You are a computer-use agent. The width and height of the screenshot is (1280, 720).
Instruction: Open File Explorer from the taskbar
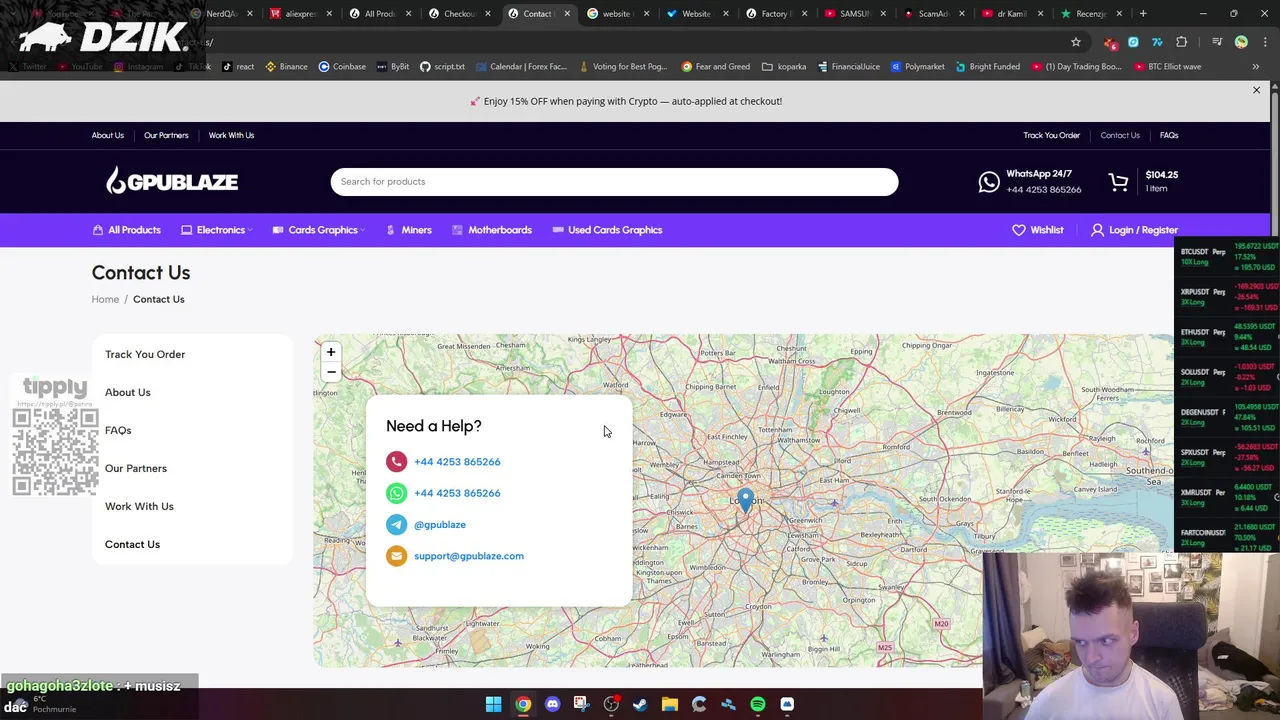[x=669, y=704]
